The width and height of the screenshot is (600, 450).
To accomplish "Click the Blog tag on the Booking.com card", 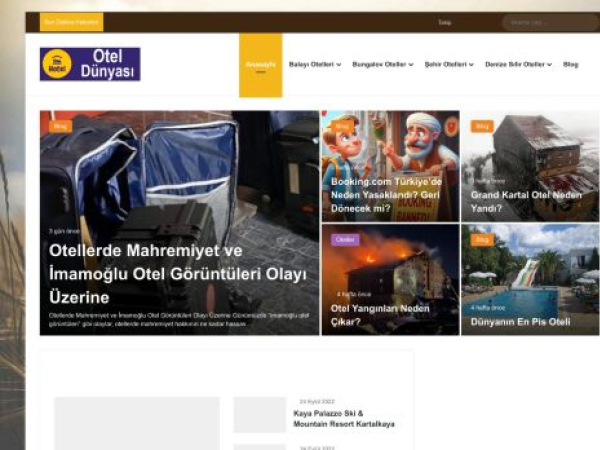I will point(342,126).
